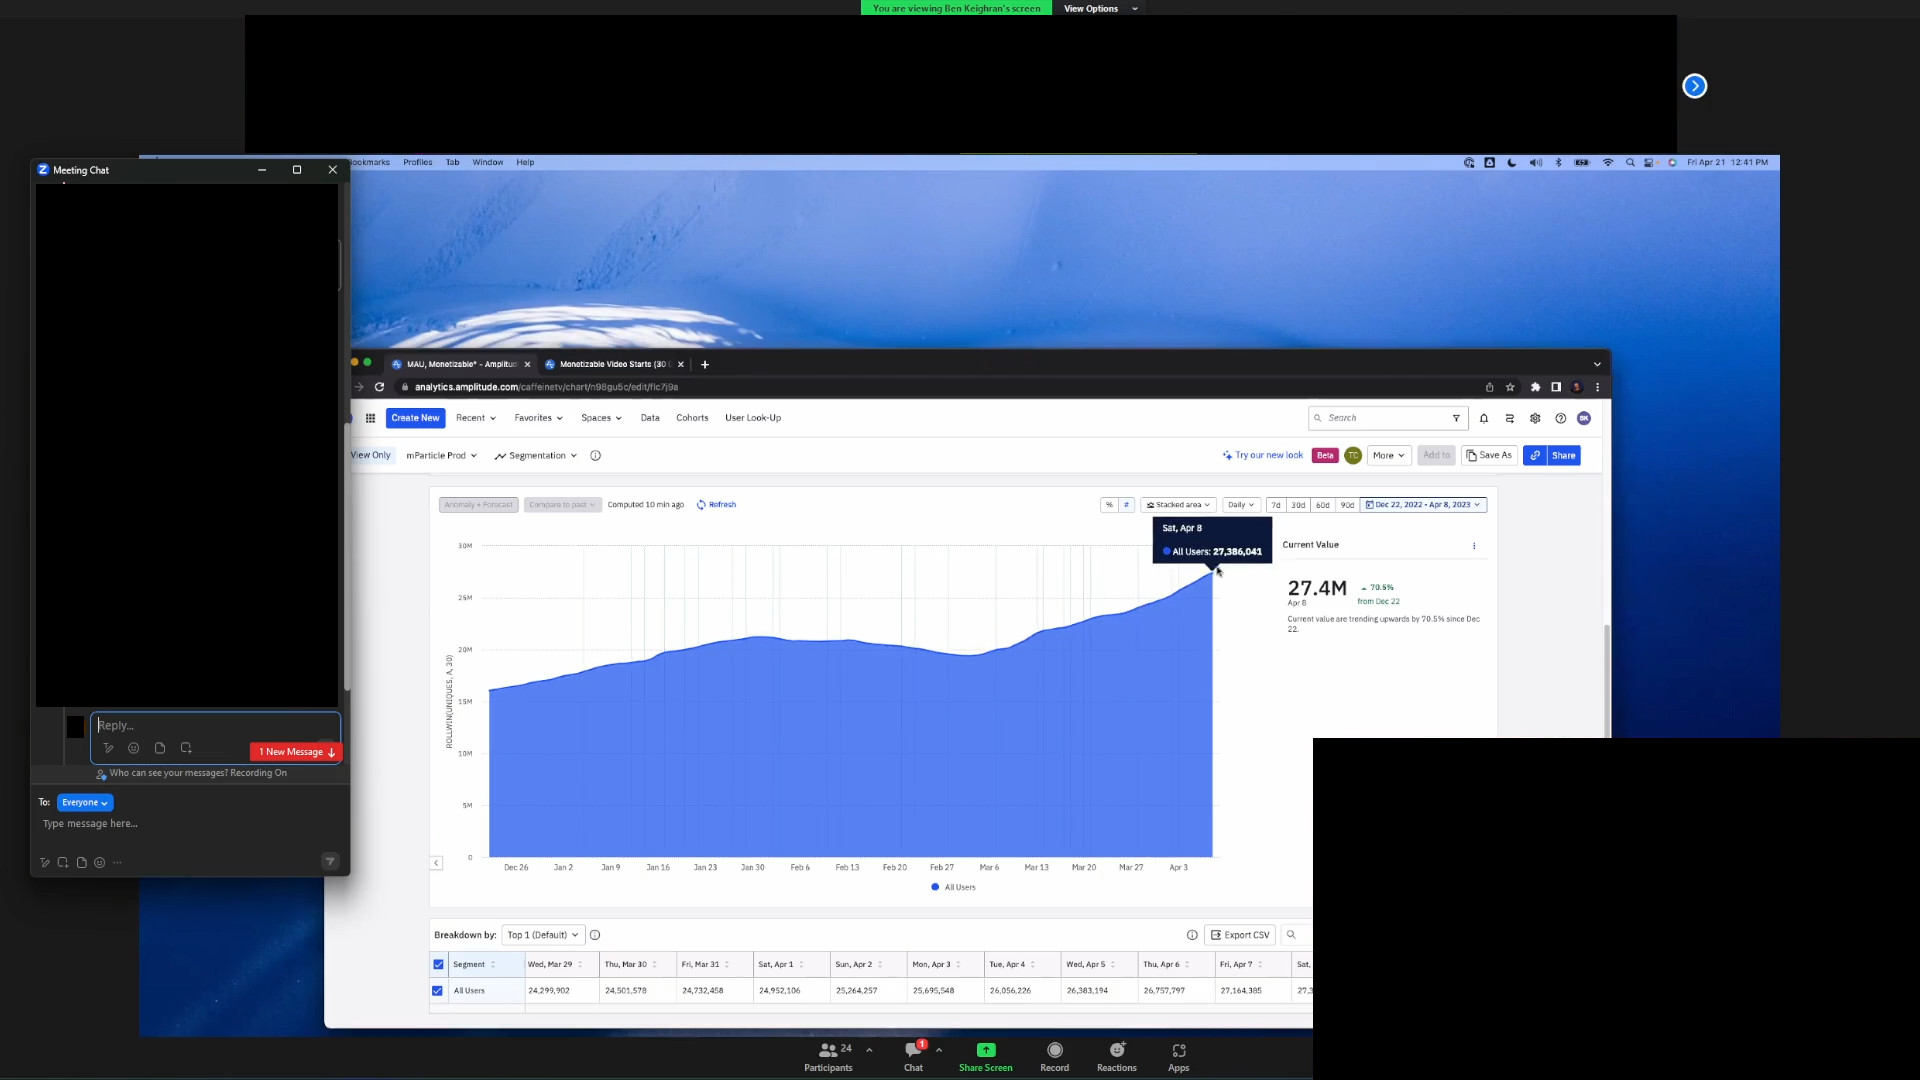
Task: Open the View Options dropdown
Action: point(1100,8)
